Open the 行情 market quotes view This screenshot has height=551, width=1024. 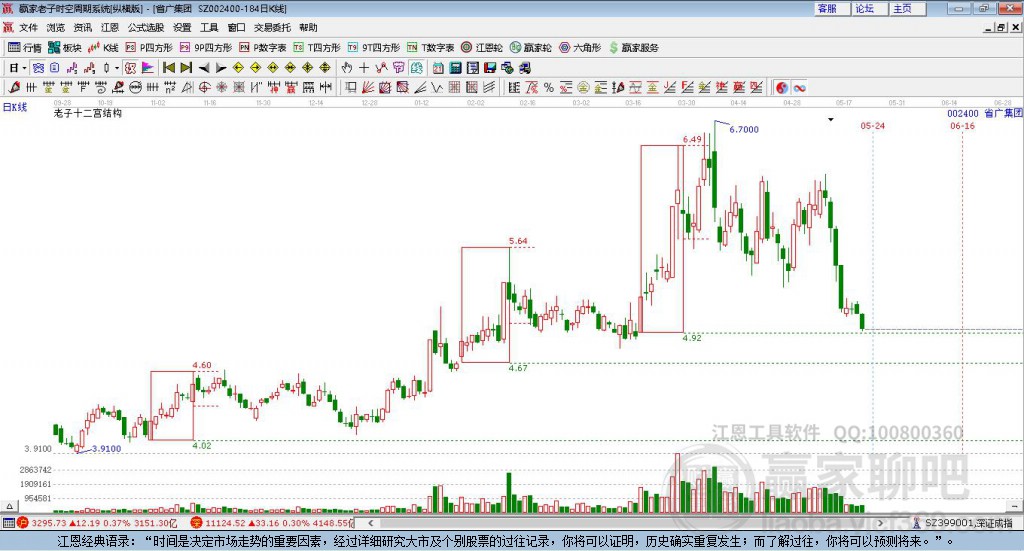click(x=25, y=48)
